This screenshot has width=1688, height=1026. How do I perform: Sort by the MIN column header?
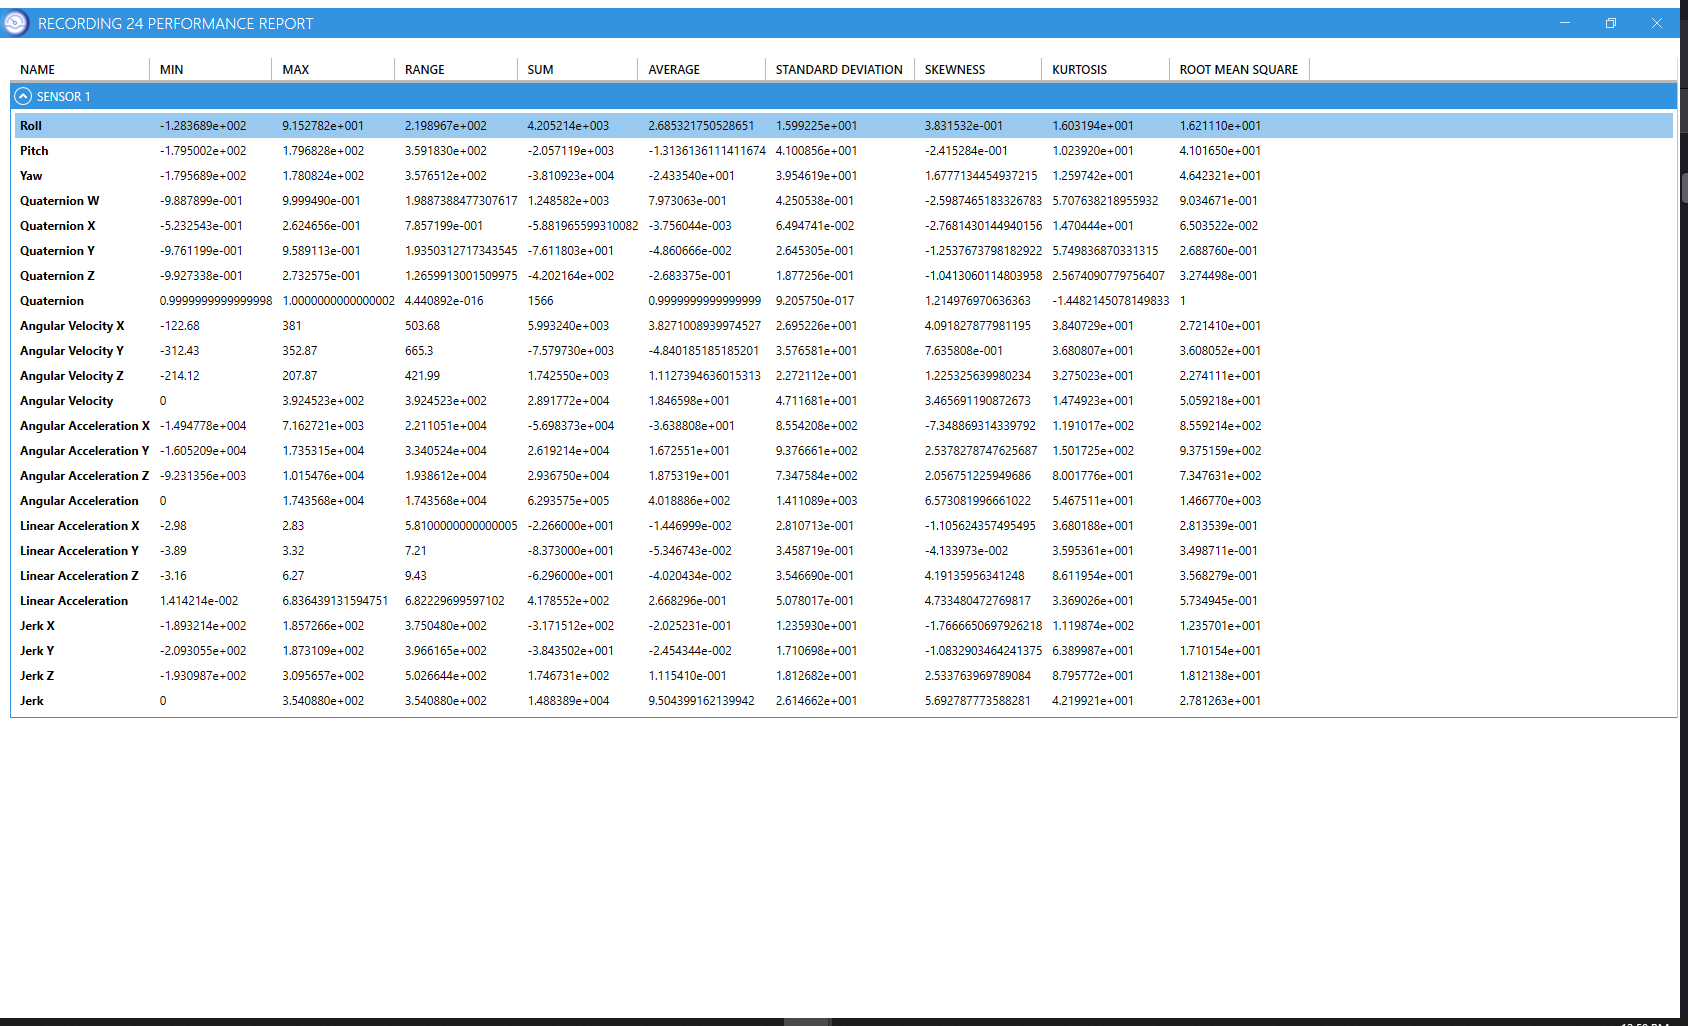tap(210, 70)
